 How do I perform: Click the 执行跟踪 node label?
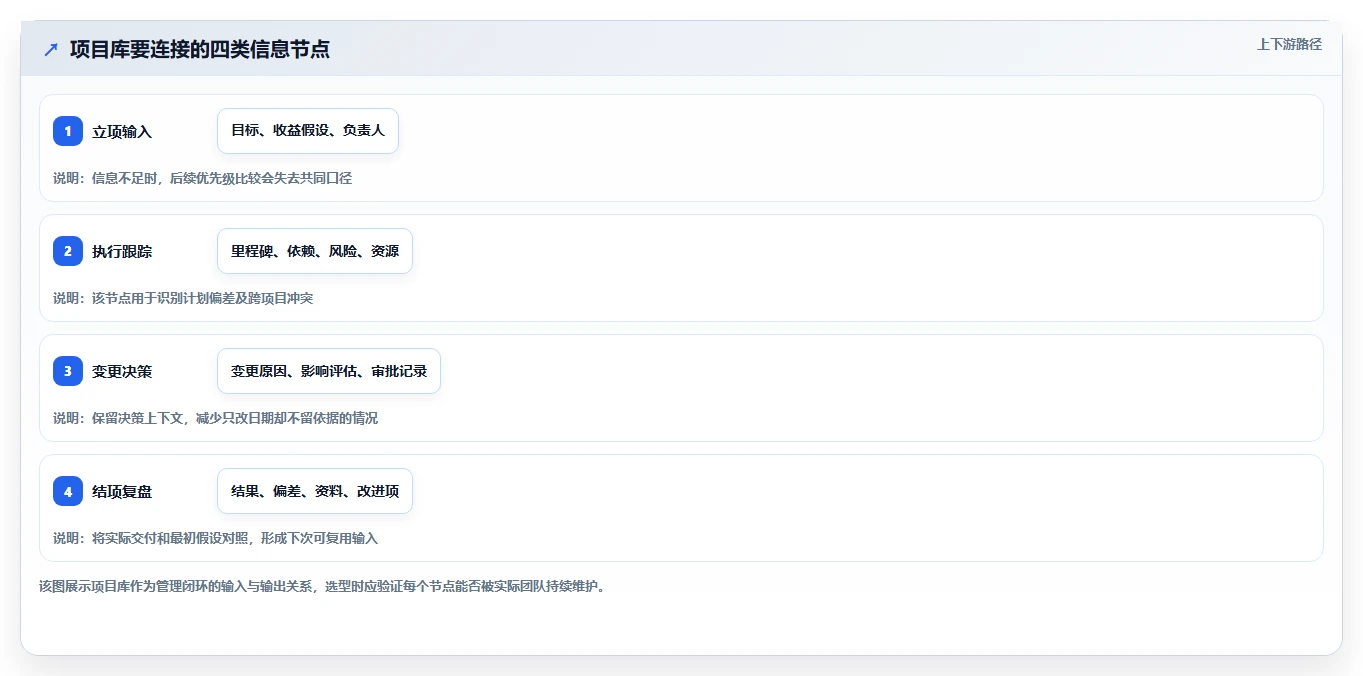coord(122,251)
